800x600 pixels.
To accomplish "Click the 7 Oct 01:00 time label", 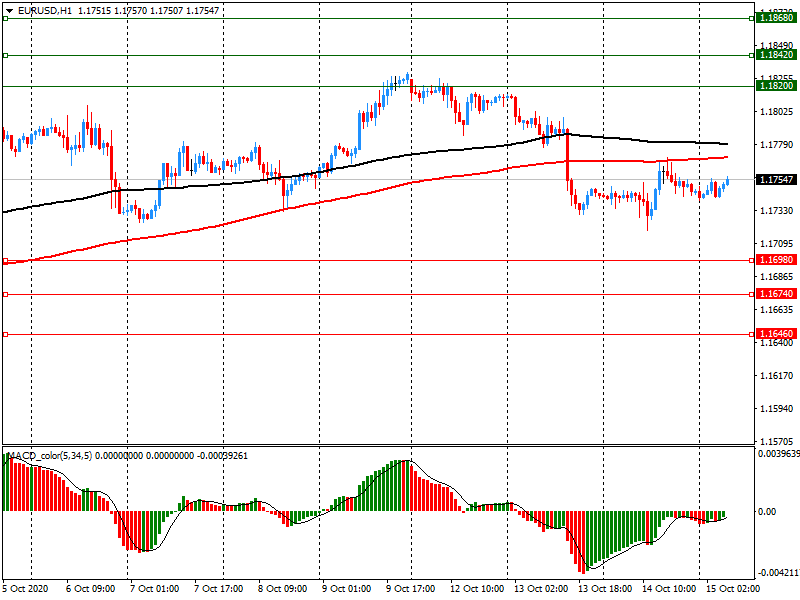I will (x=155, y=588).
